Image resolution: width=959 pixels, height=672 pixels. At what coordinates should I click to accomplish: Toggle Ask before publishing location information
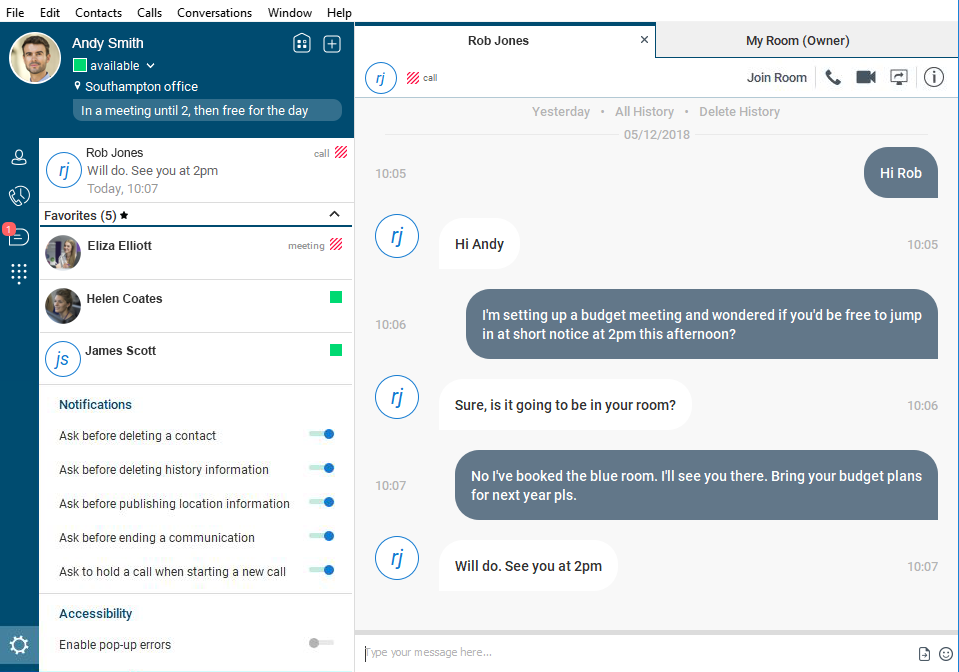pyautogui.click(x=322, y=502)
